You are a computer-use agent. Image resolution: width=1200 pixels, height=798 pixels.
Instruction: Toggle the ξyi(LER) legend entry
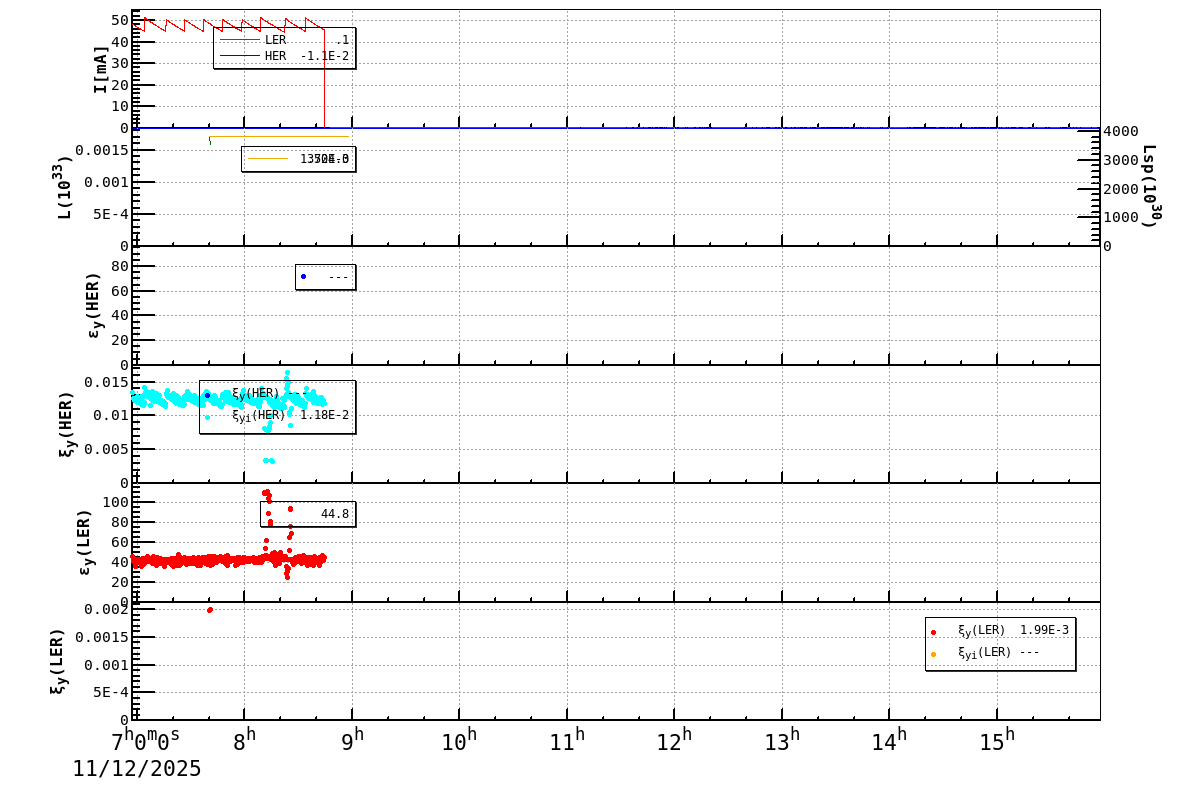click(x=985, y=655)
